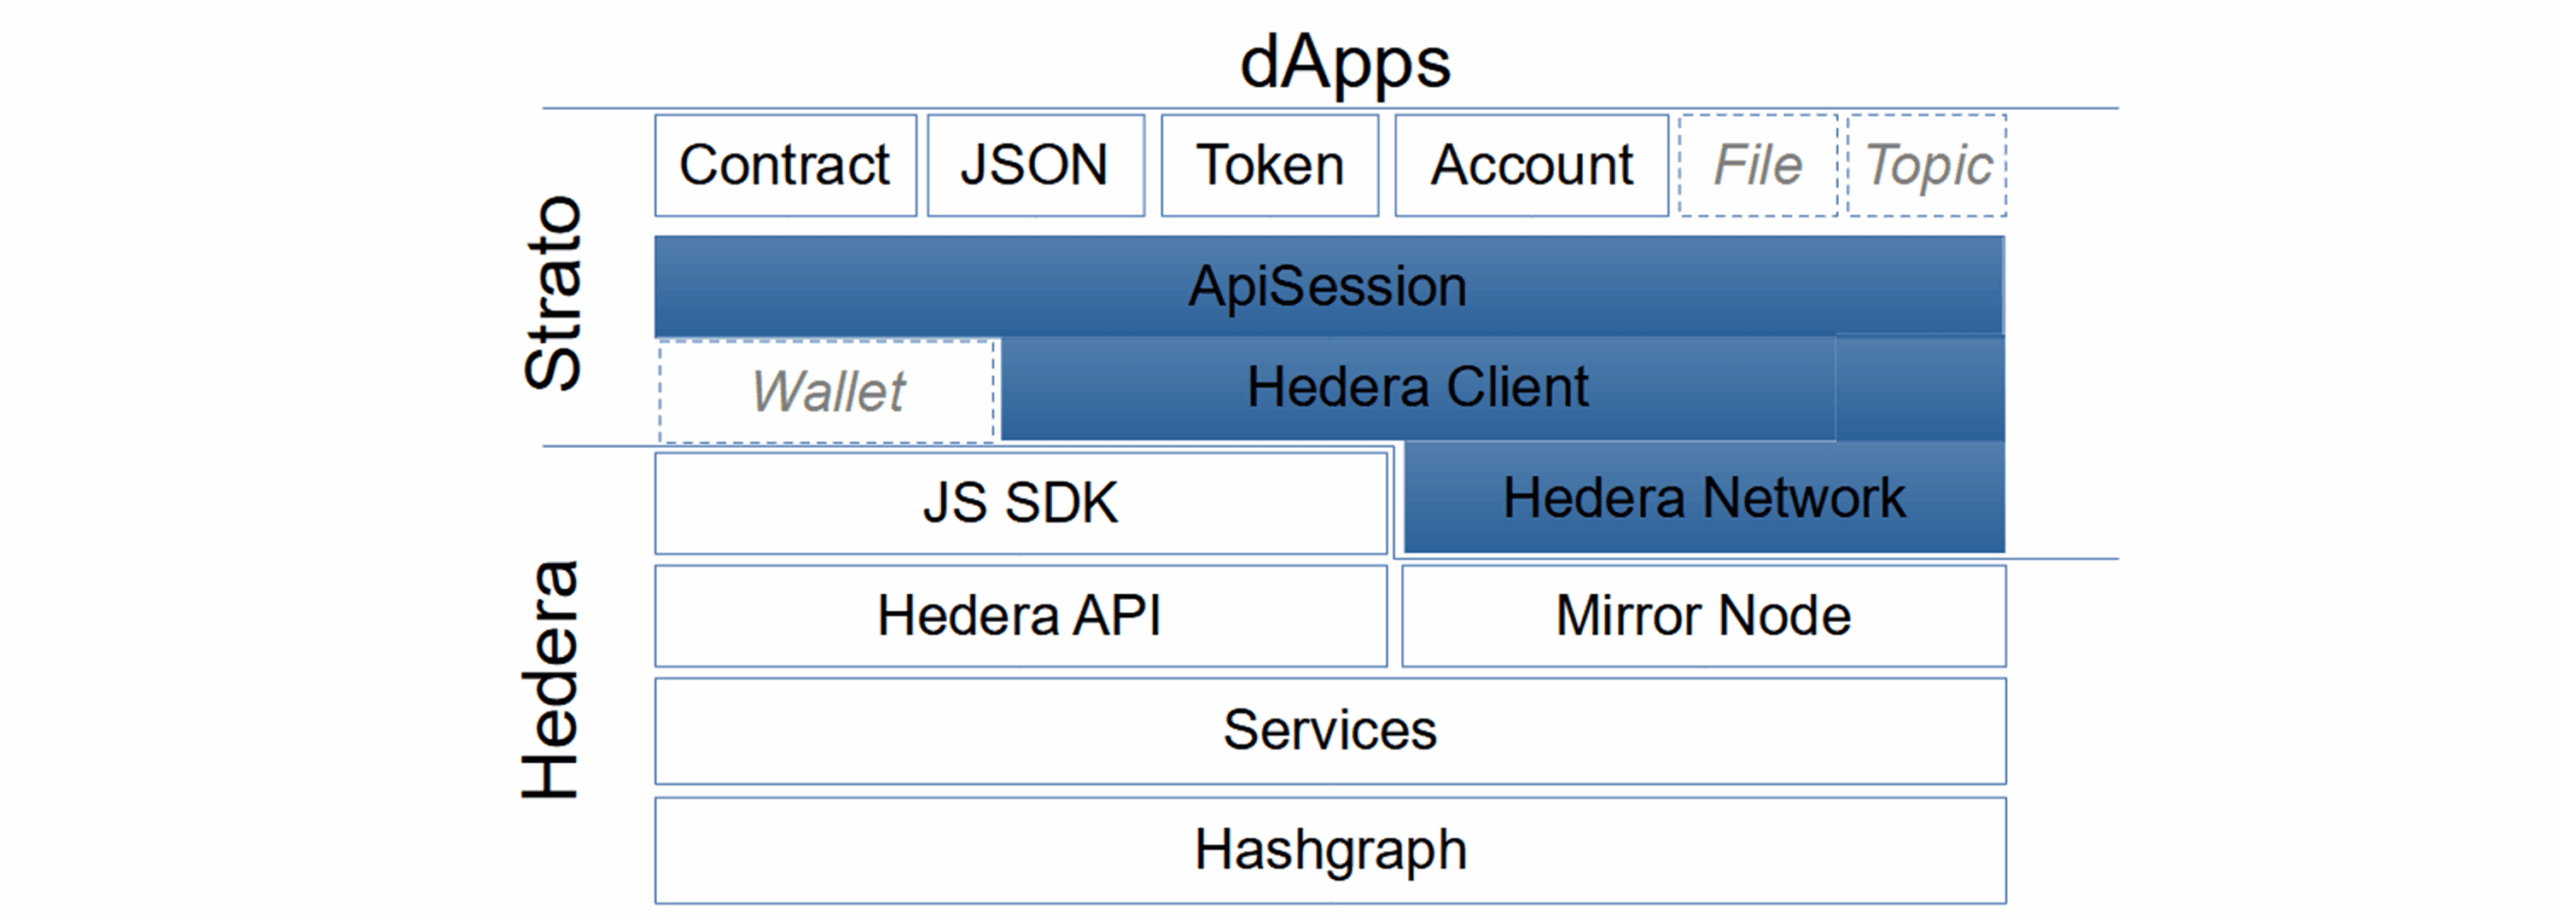Click the Hashgraph layer bar
Screen dimensions: 2560x920
click(1329, 851)
